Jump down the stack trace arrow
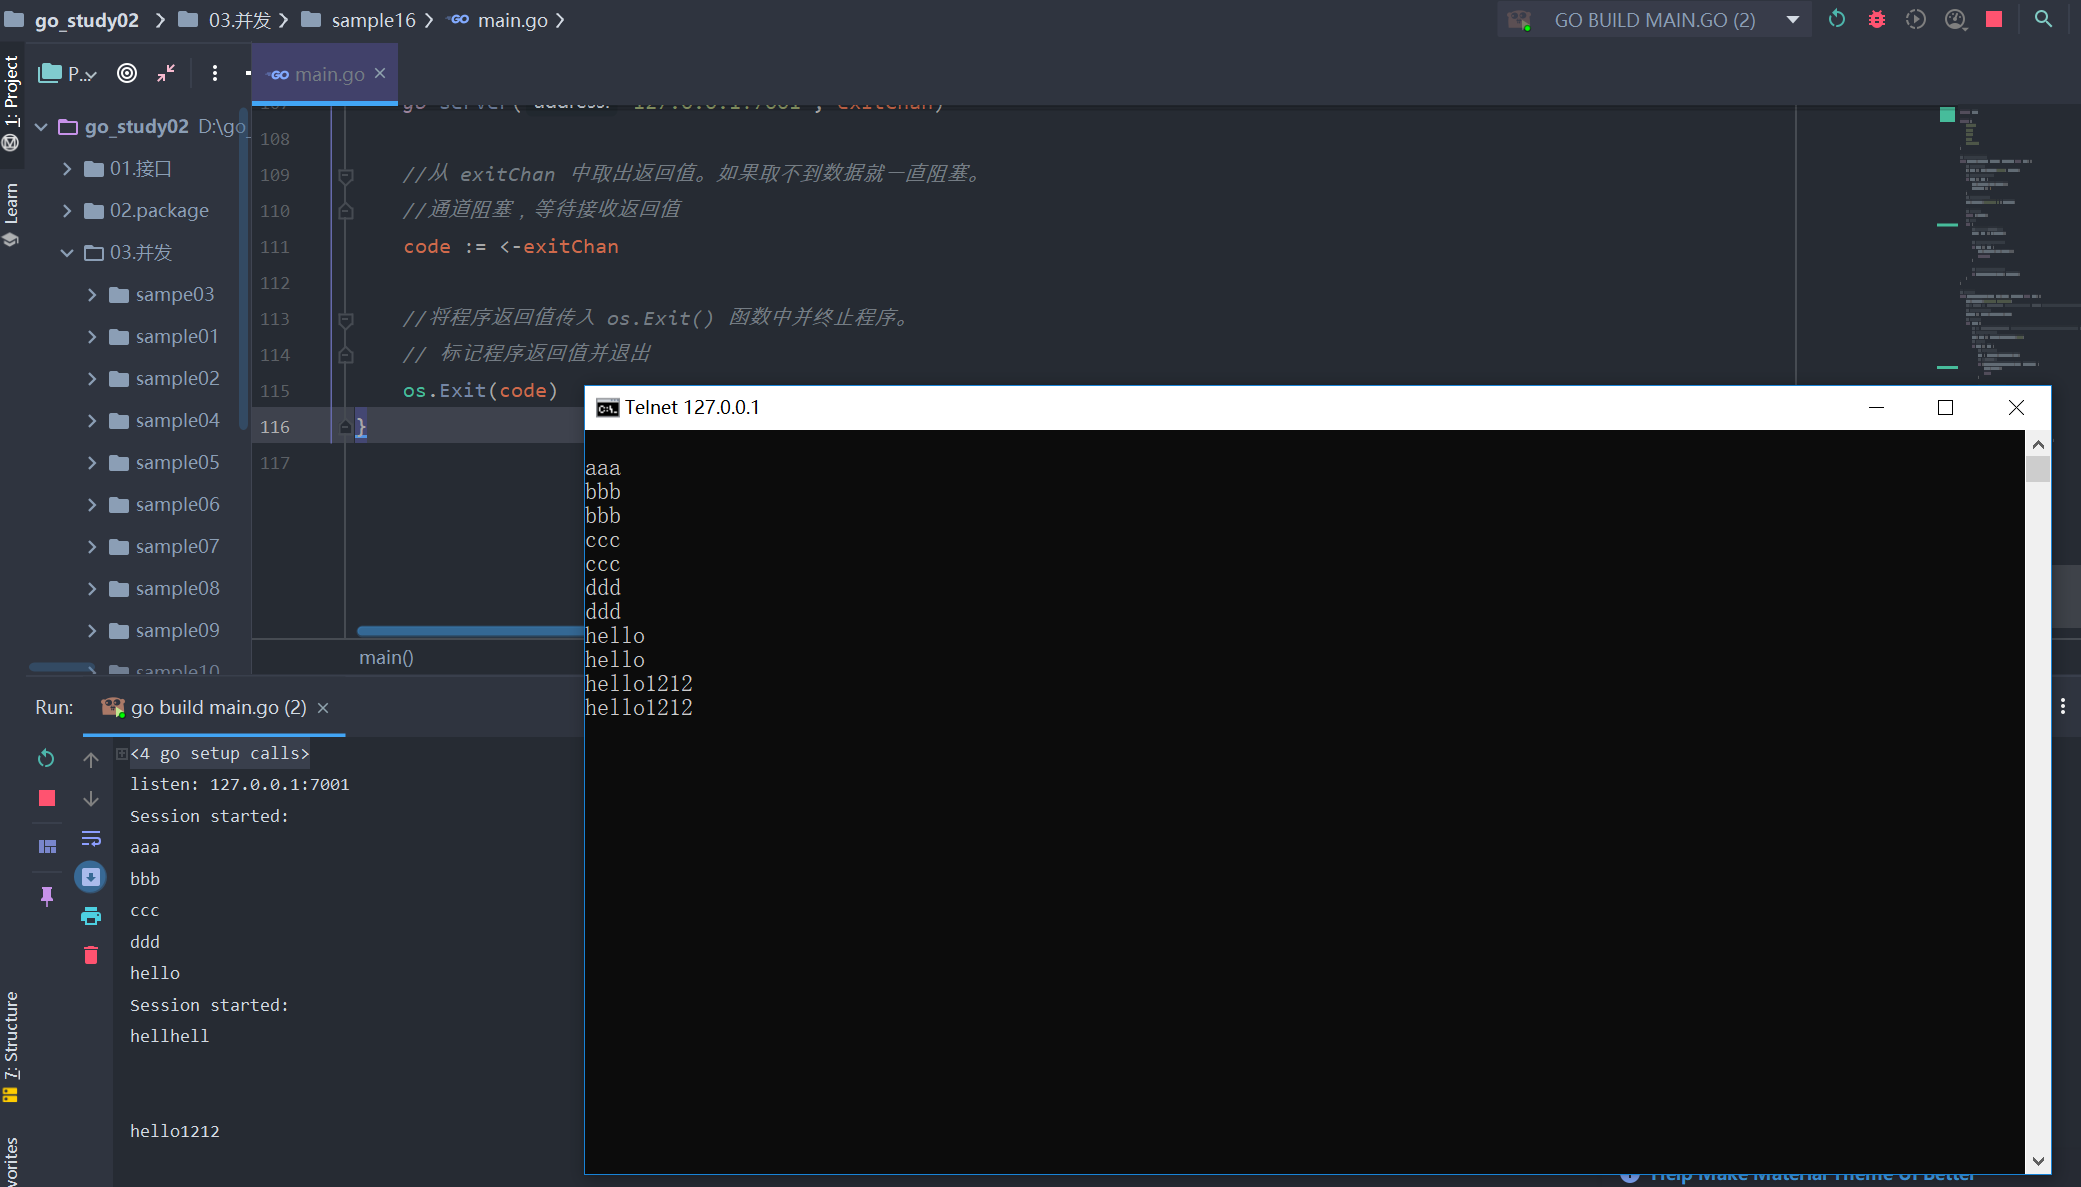This screenshot has width=2081, height=1187. 91,799
